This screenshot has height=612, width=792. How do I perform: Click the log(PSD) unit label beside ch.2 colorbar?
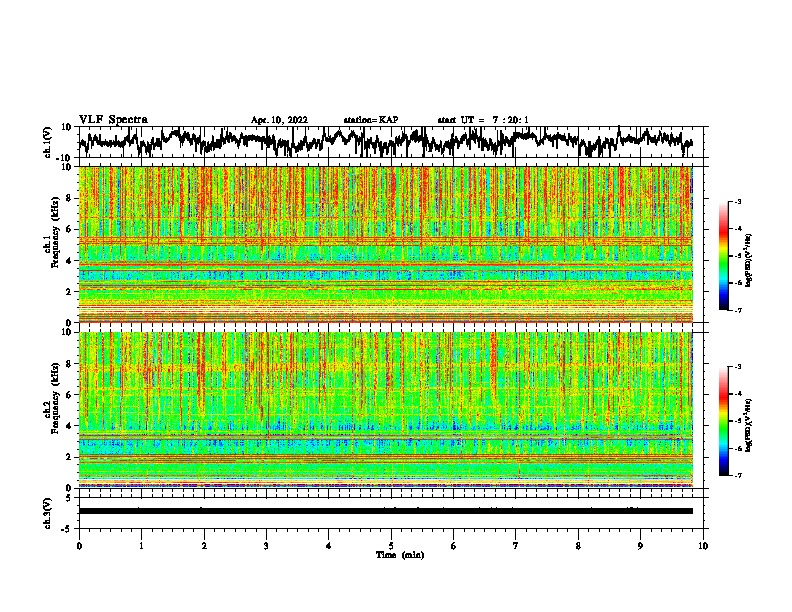pos(749,425)
